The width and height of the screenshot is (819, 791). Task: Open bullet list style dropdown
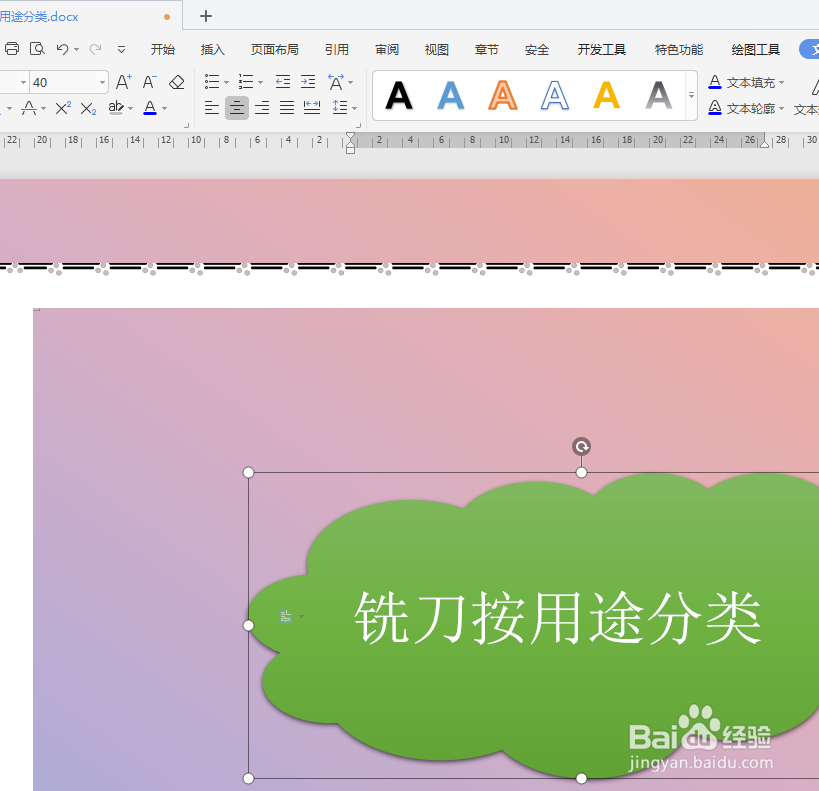[226, 83]
